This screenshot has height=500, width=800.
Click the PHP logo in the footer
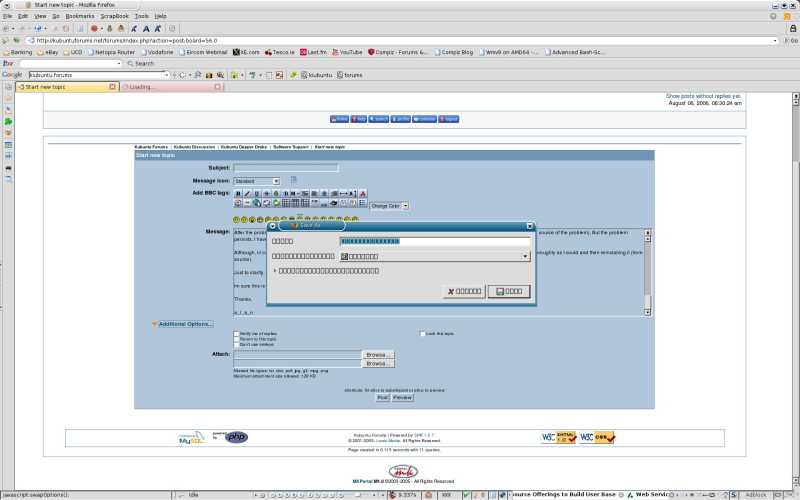click(x=236, y=437)
